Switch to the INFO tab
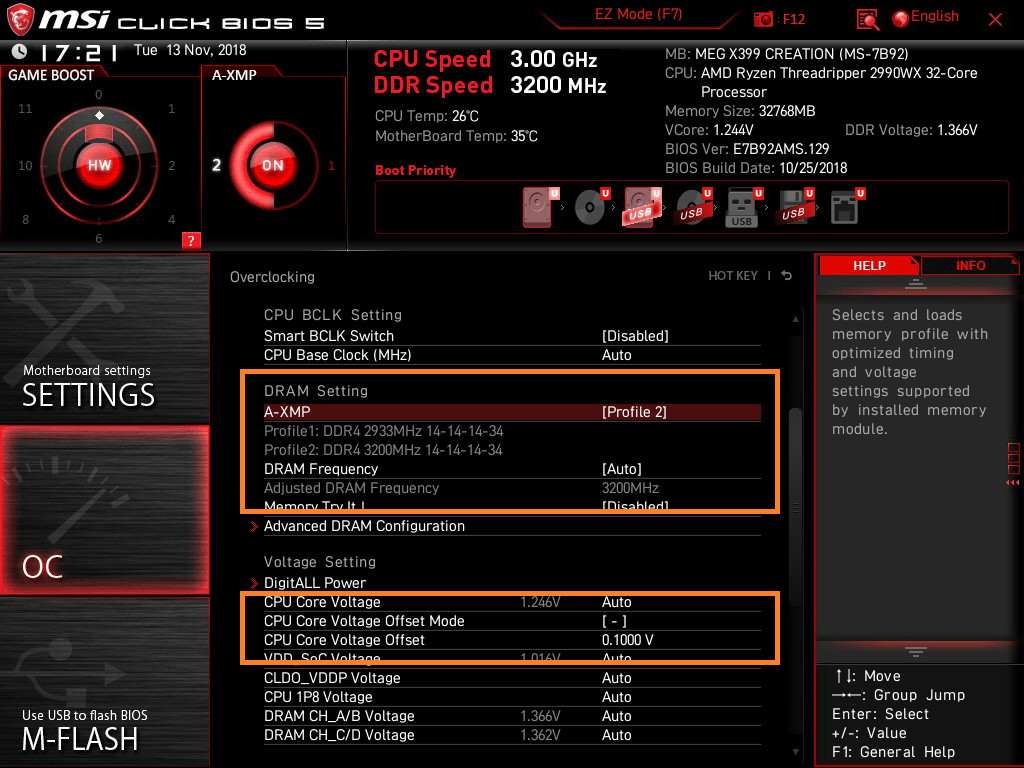This screenshot has width=1024, height=768. (x=970, y=266)
